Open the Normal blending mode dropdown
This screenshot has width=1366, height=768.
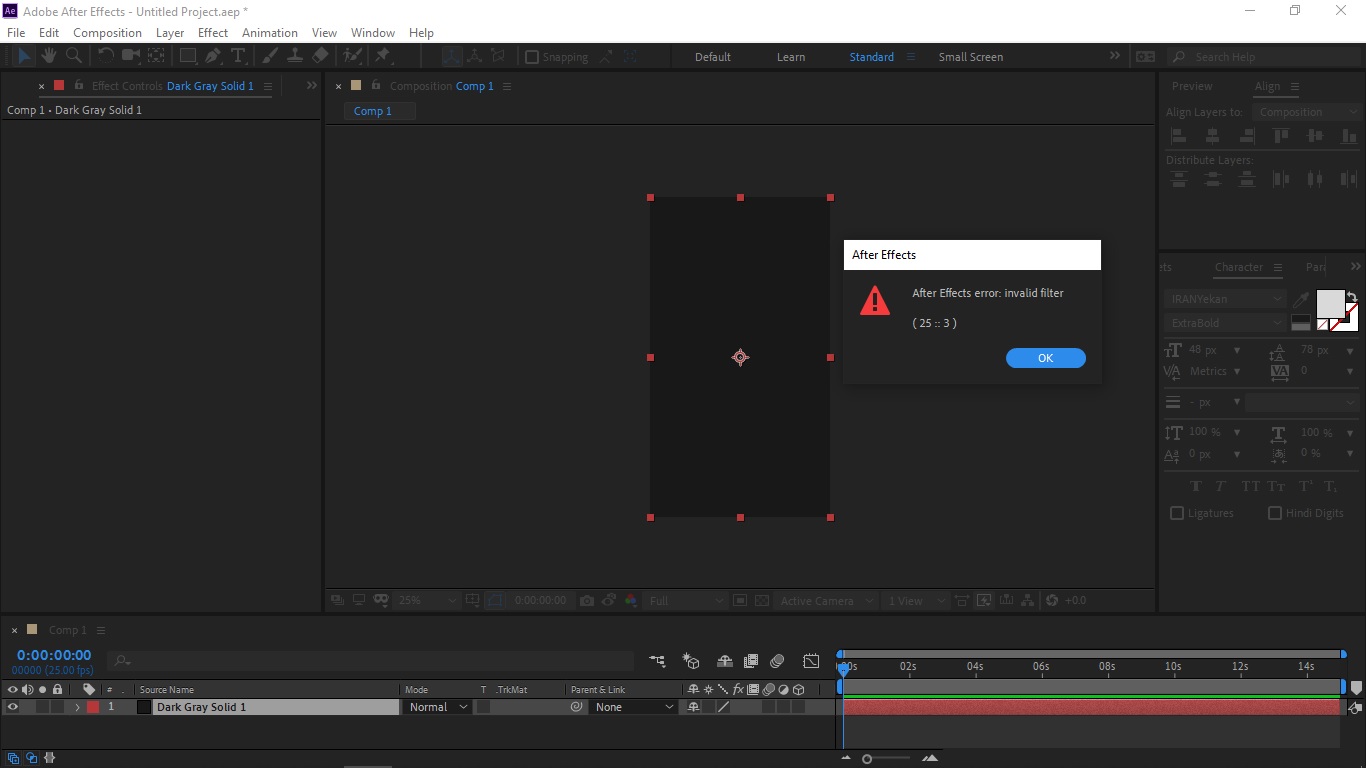[438, 707]
